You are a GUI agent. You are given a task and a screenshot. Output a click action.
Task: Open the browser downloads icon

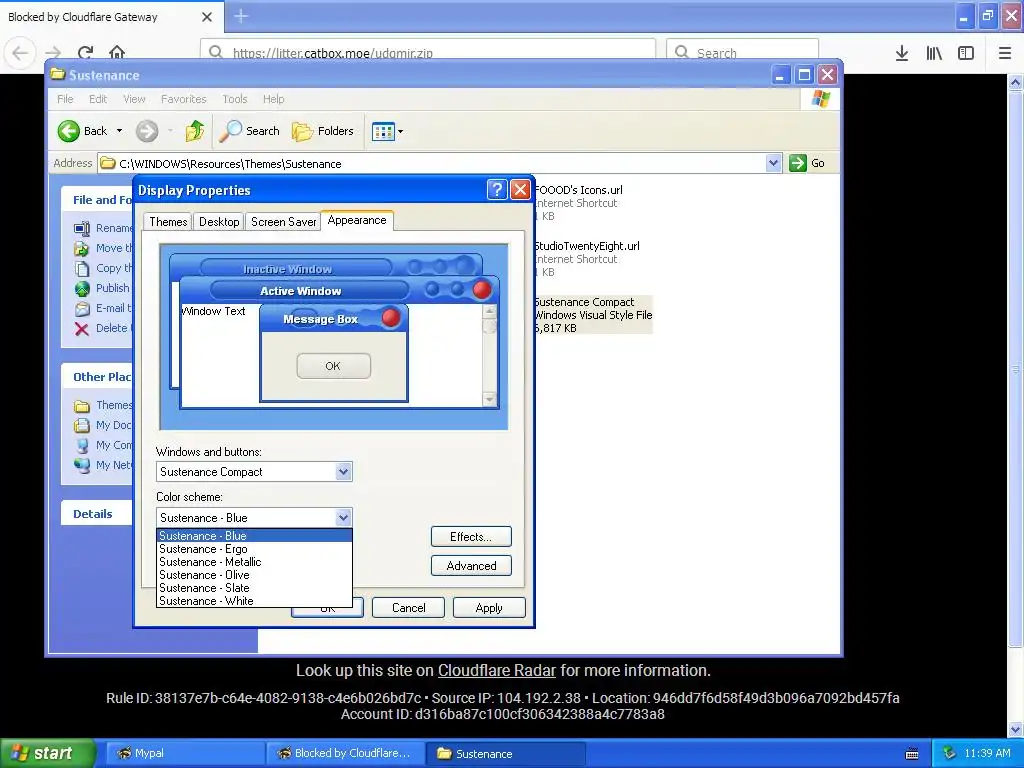point(902,53)
